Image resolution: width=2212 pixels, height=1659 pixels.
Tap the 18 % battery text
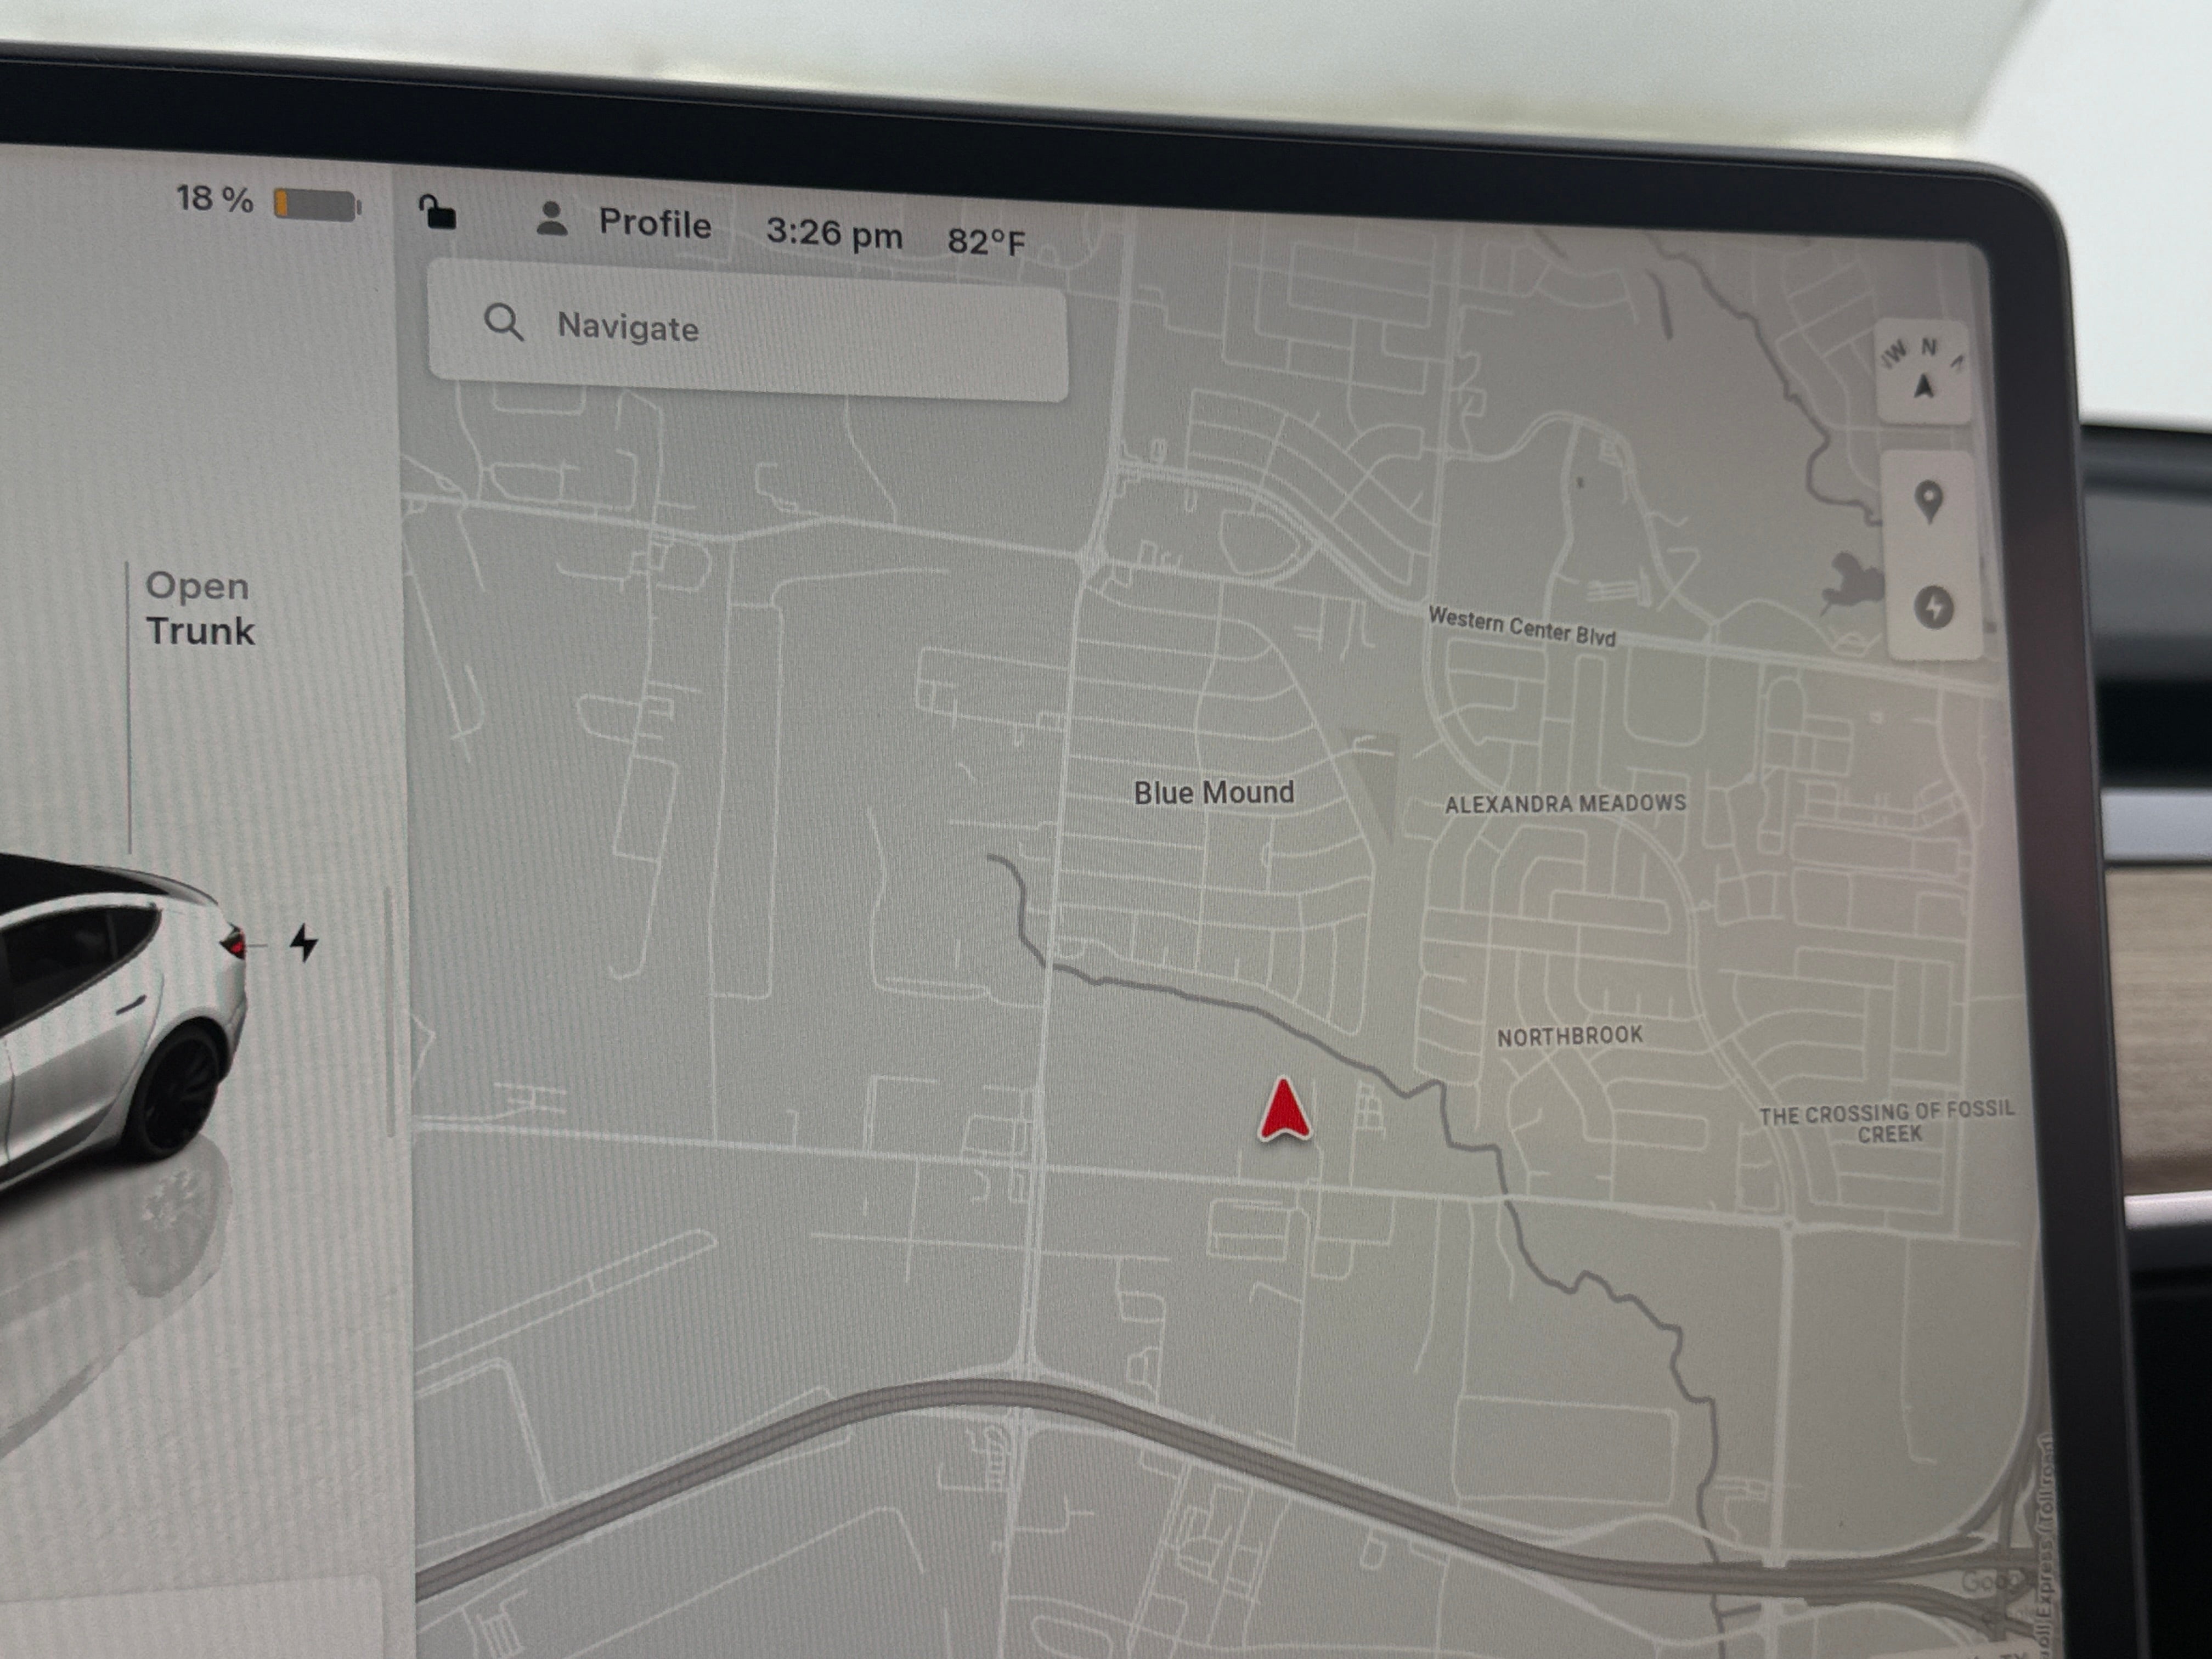tap(214, 199)
